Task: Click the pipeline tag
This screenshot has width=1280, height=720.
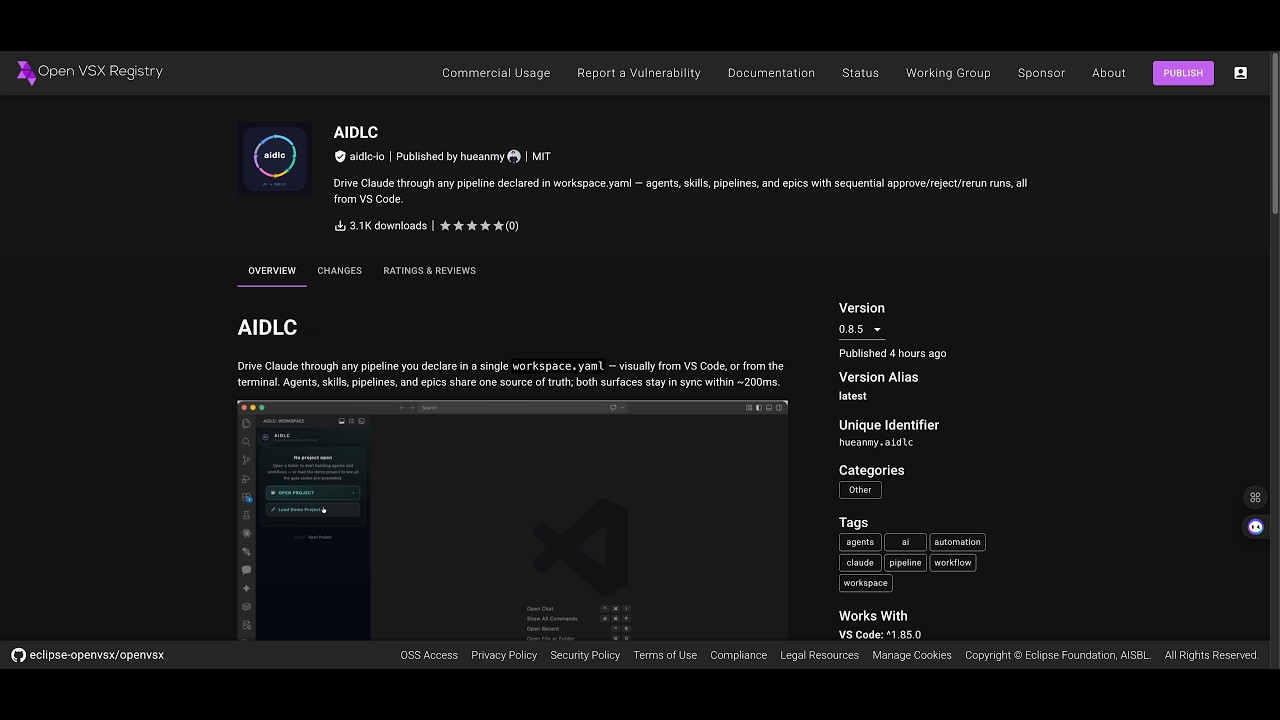Action: (x=905, y=563)
